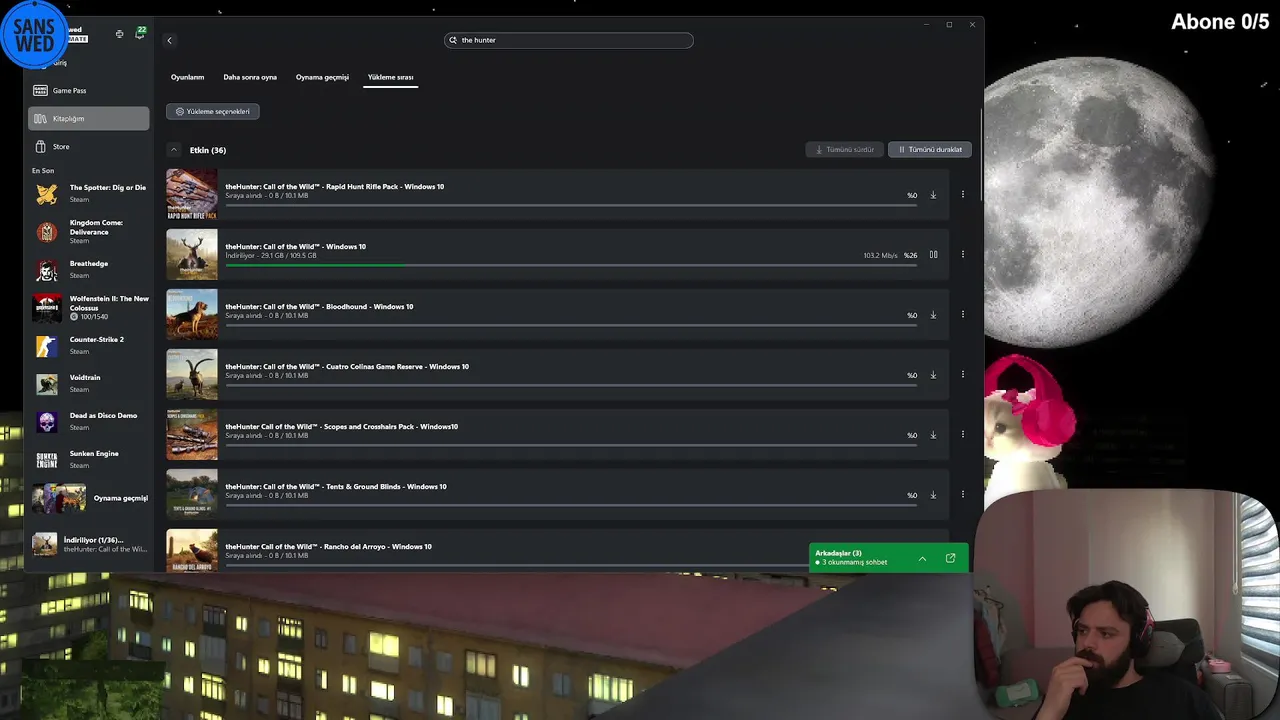Open Store in the sidebar
Image resolution: width=1280 pixels, height=720 pixels.
(89, 146)
